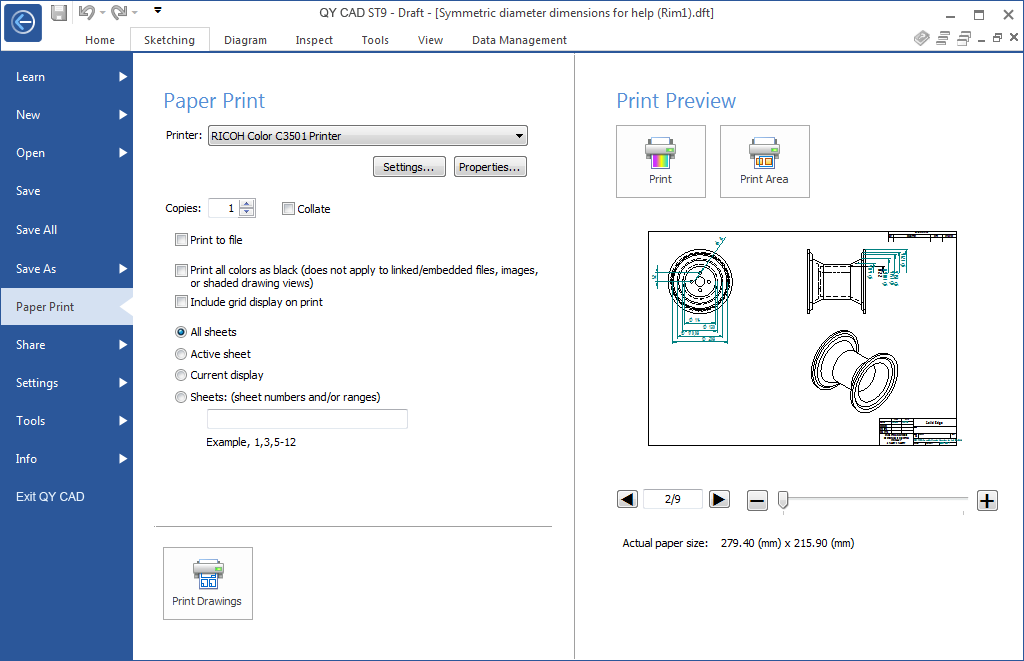Click the Print Area icon button
Viewport: 1024px width, 661px height.
tap(764, 161)
